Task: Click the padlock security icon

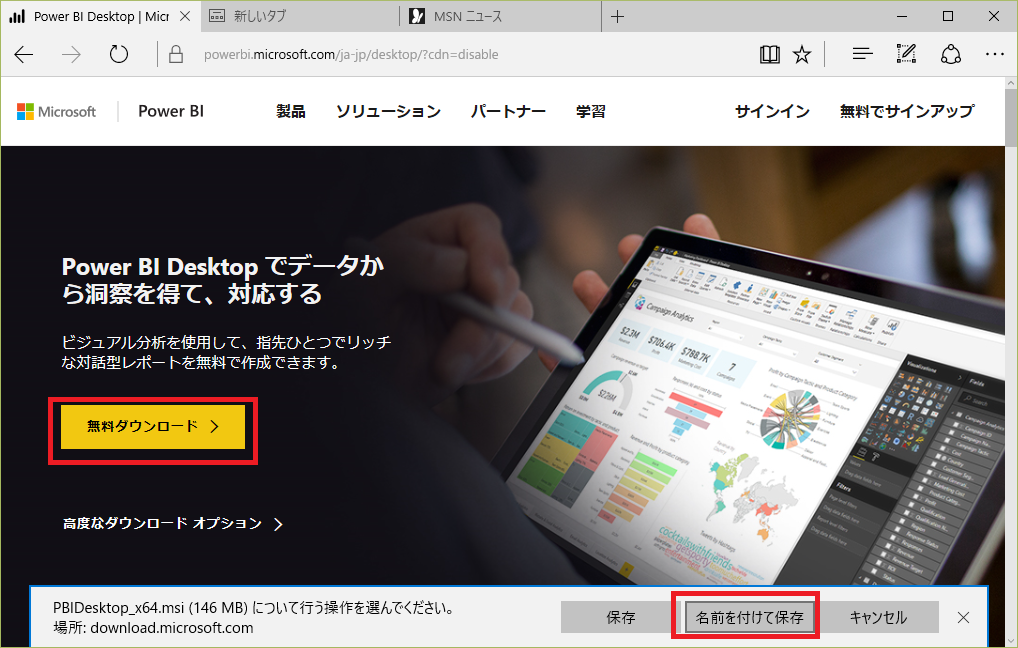Action: point(175,54)
